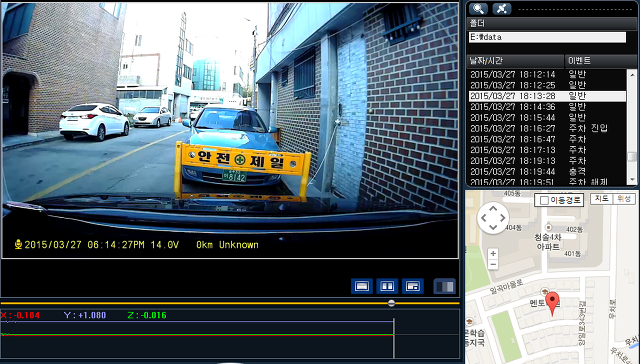Select the single full-screen view layout icon
Image resolution: width=640 pixels, height=364 pixels.
(x=362, y=286)
